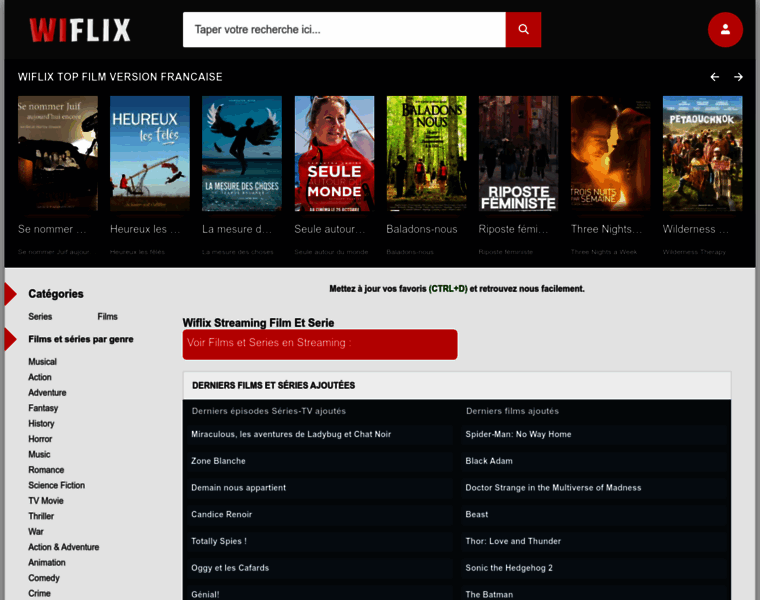
Task: Open the Wilderness Therapy poster
Action: [703, 153]
